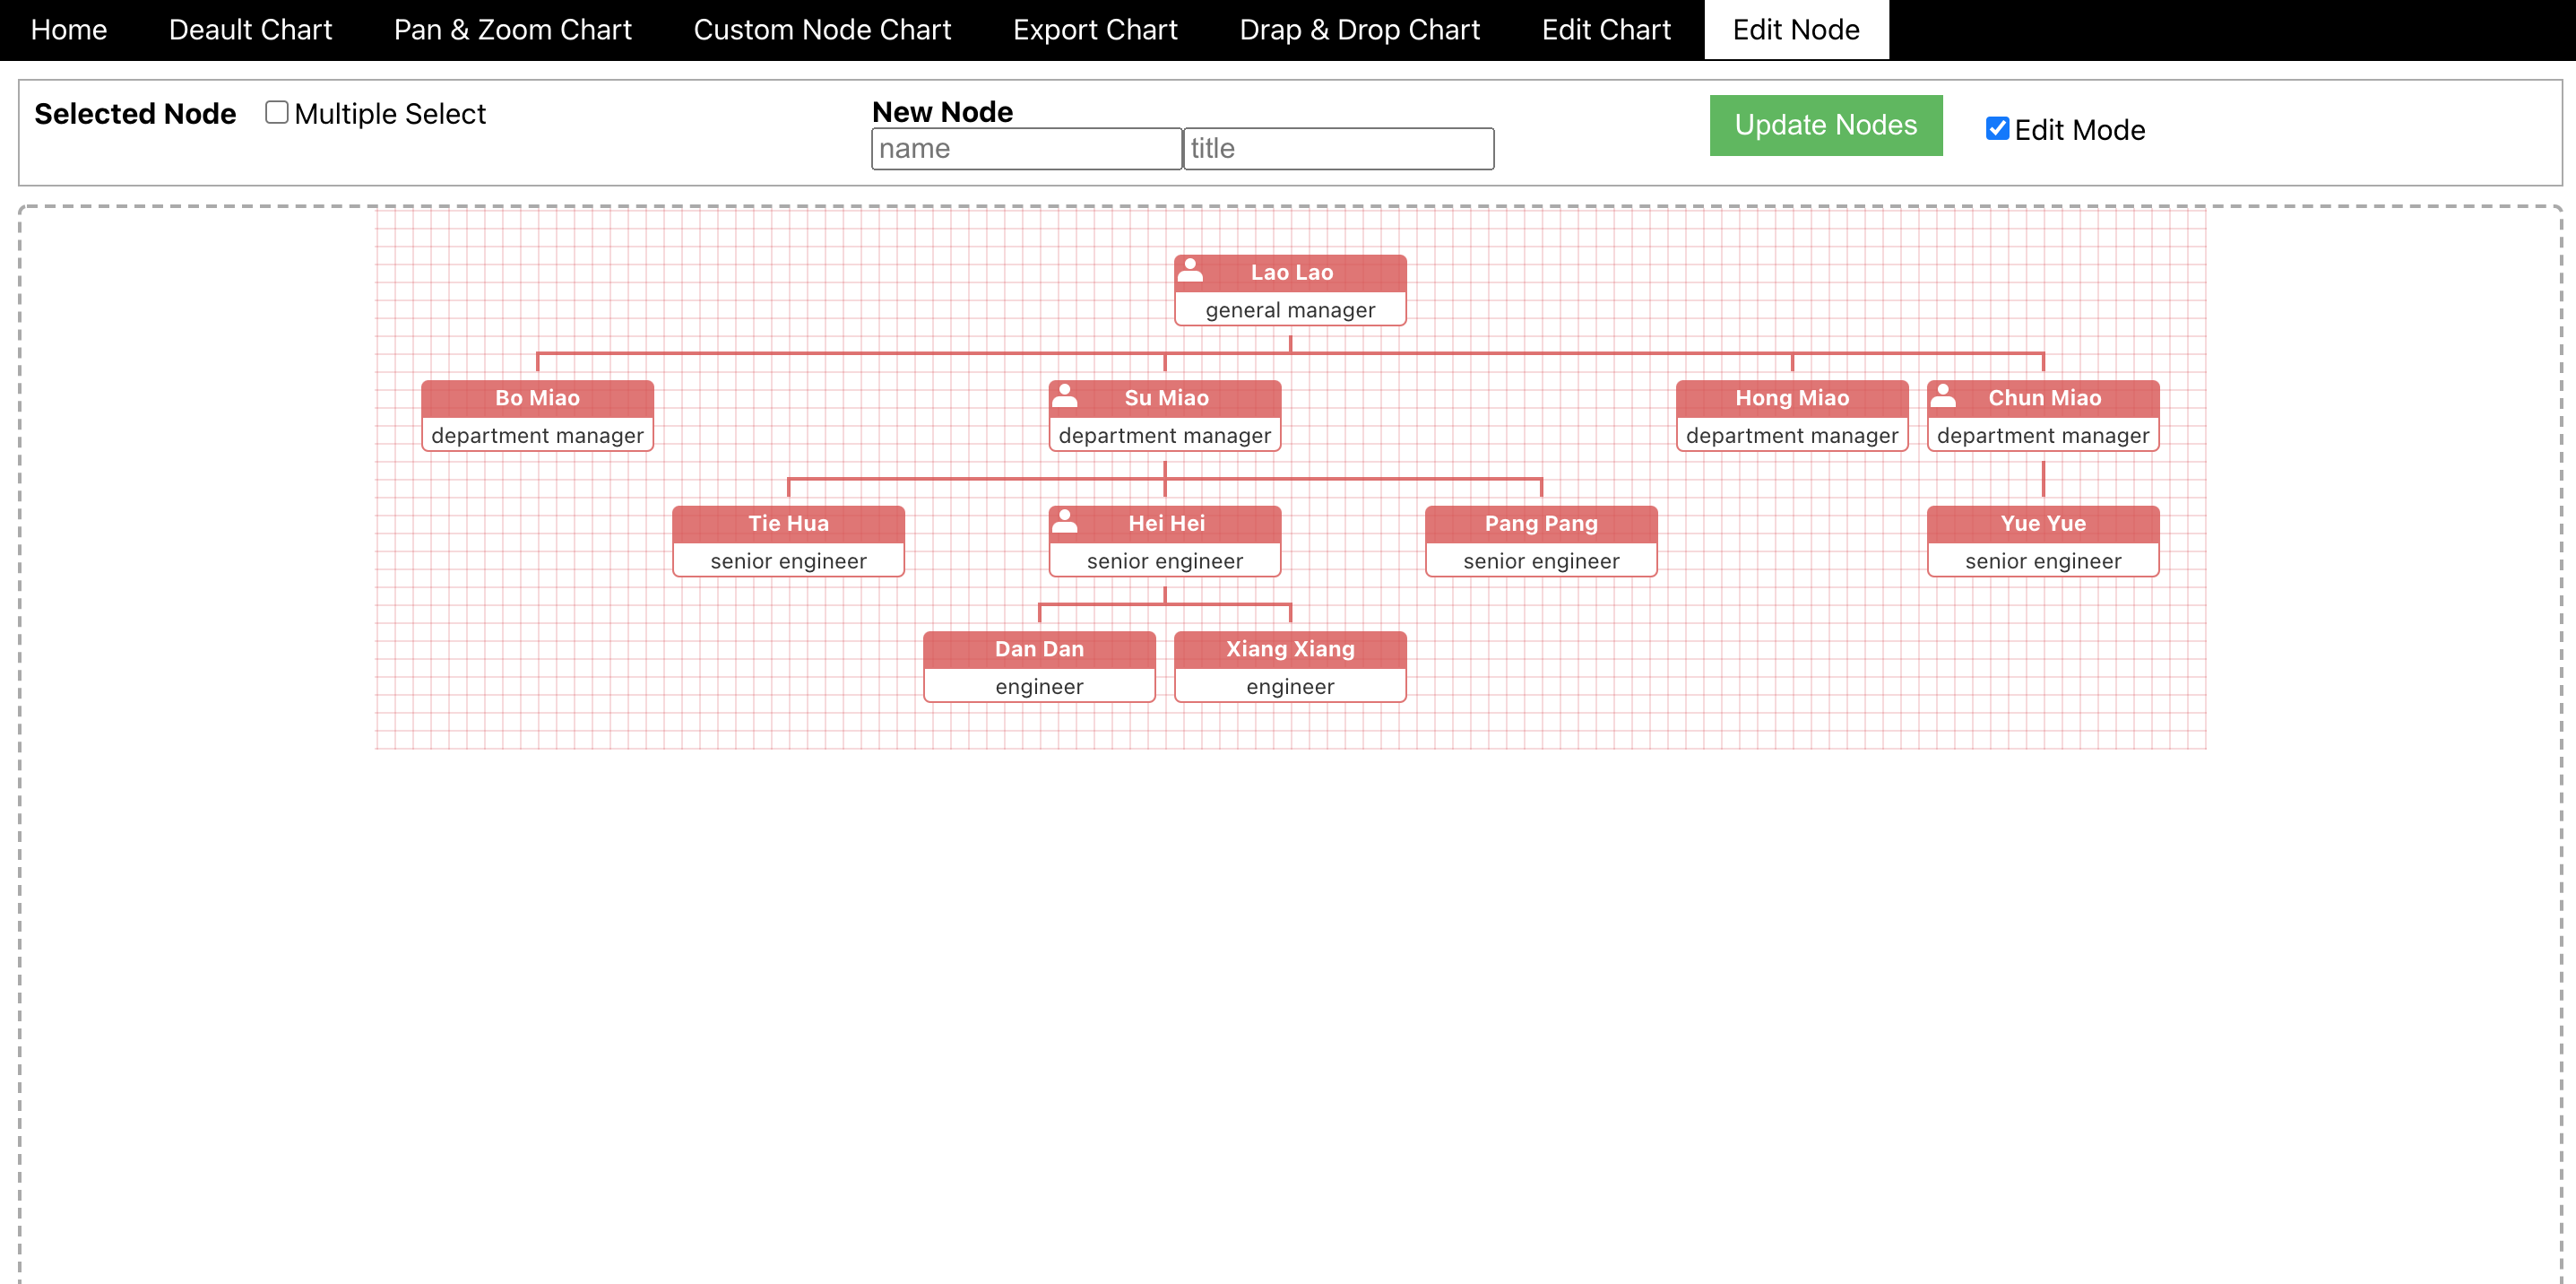Viewport: 2576px width, 1284px height.
Task: Switch to the Pan & Zoom Chart page
Action: point(512,30)
